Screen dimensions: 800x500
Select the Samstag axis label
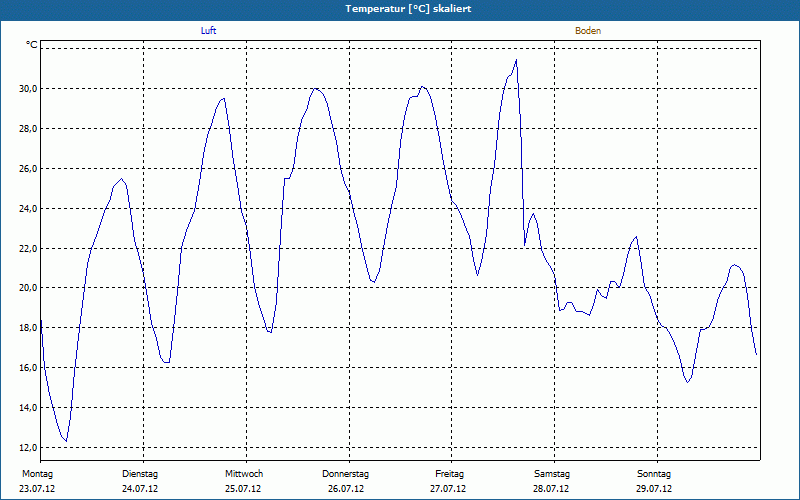pyautogui.click(x=552, y=474)
